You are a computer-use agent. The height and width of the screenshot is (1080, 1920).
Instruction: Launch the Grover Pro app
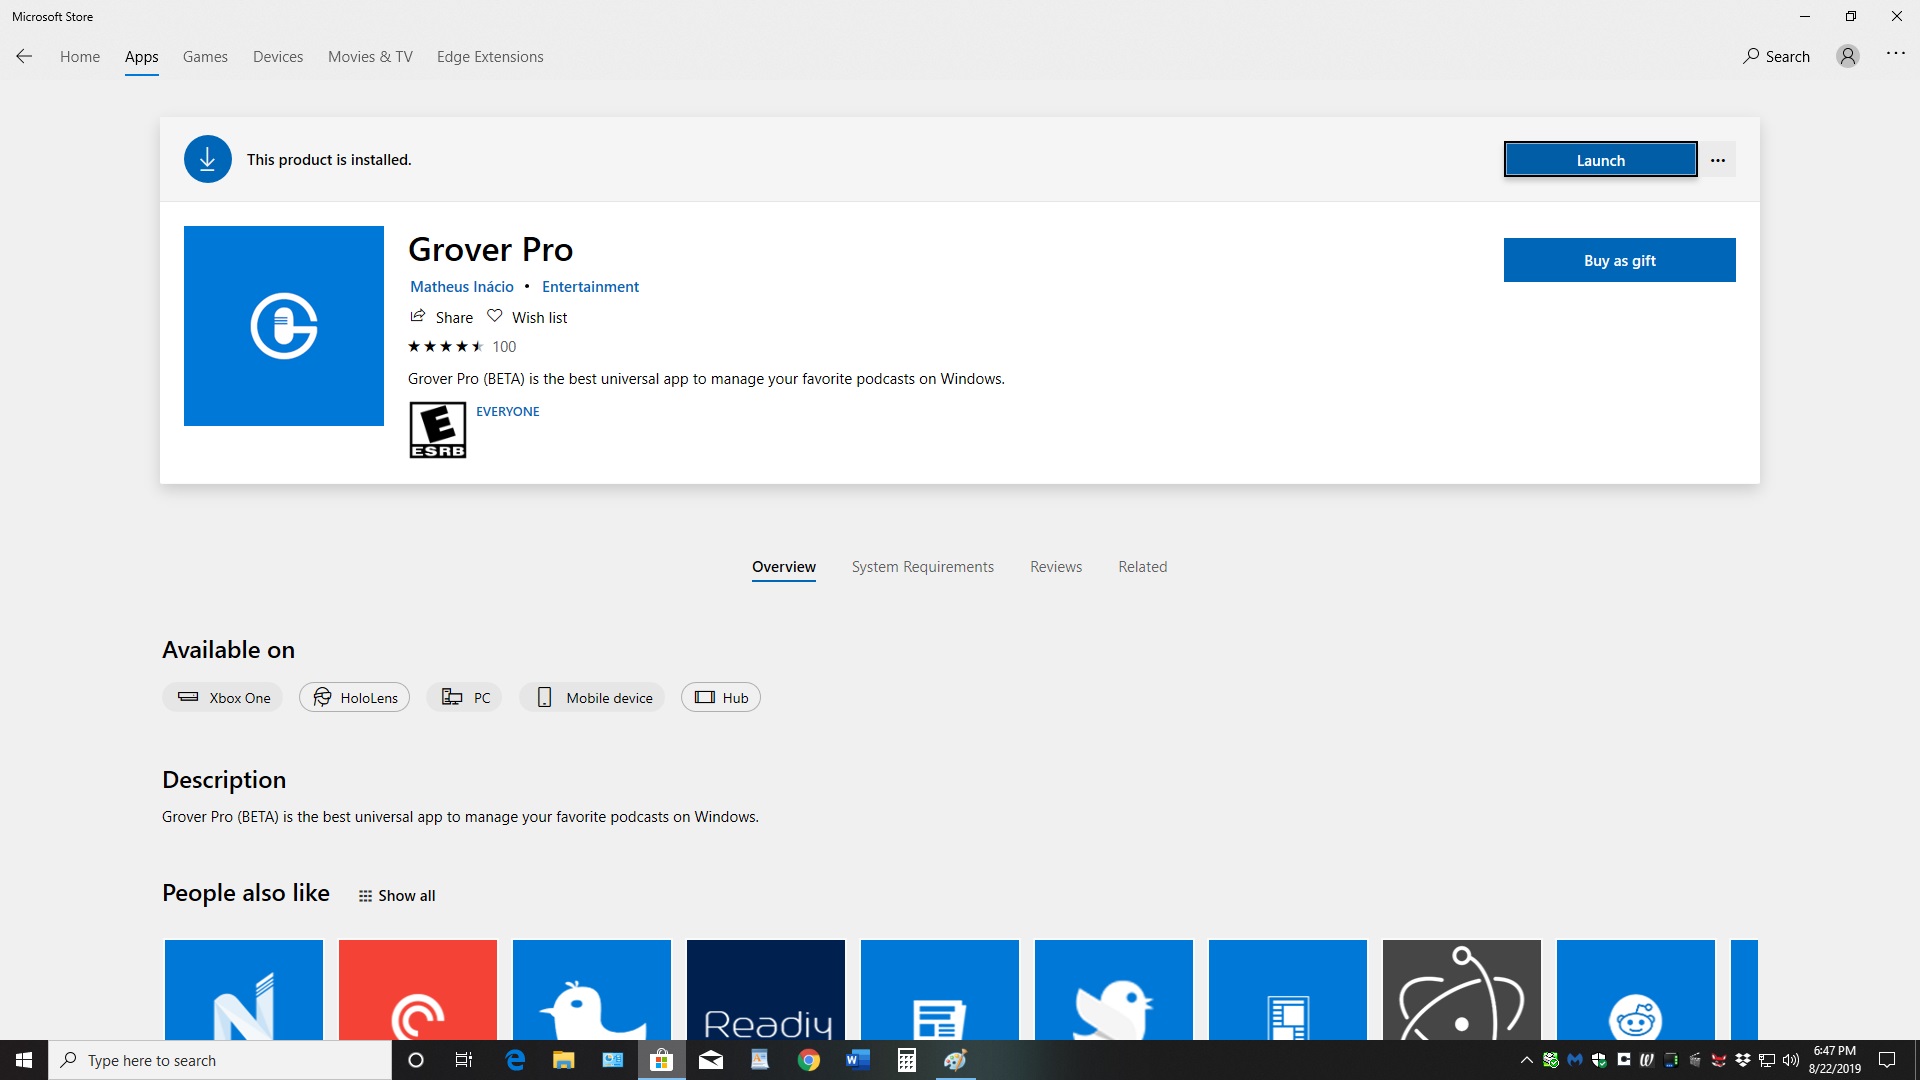point(1601,160)
